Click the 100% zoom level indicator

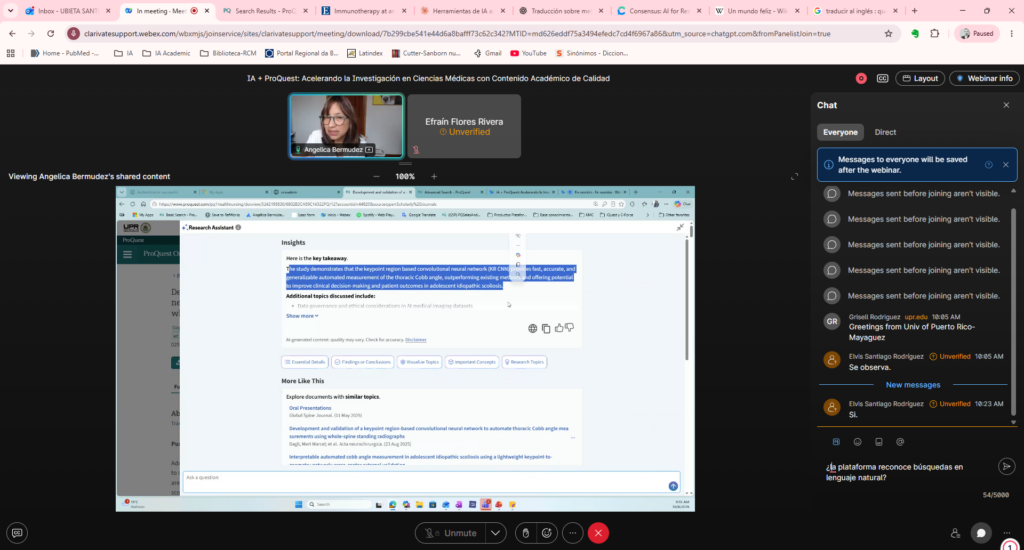pyautogui.click(x=405, y=176)
